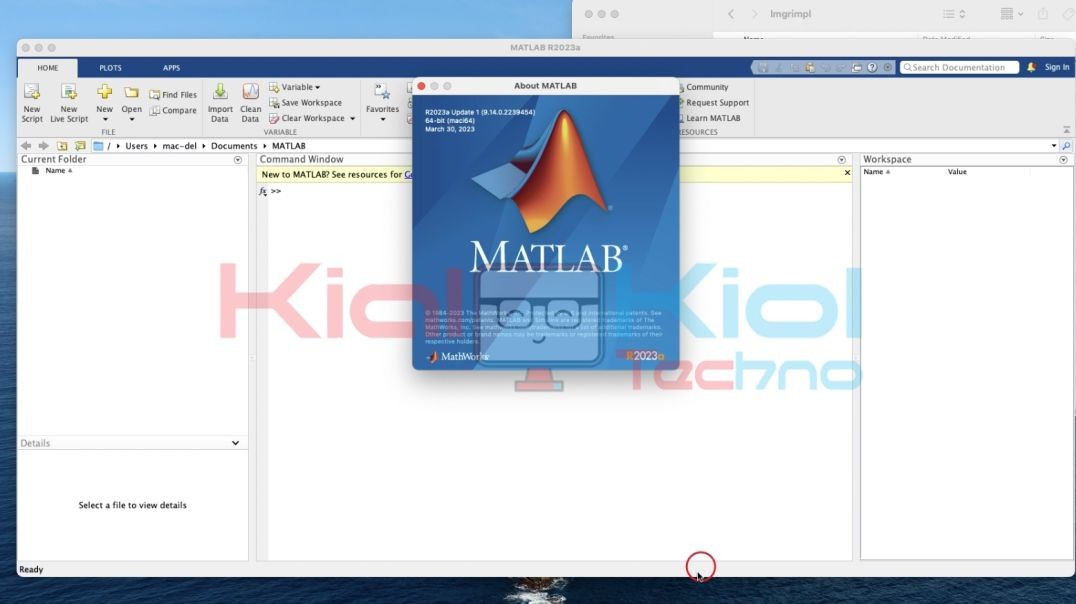The image size is (1076, 604).
Task: Go back in the Finder window
Action: [731, 14]
